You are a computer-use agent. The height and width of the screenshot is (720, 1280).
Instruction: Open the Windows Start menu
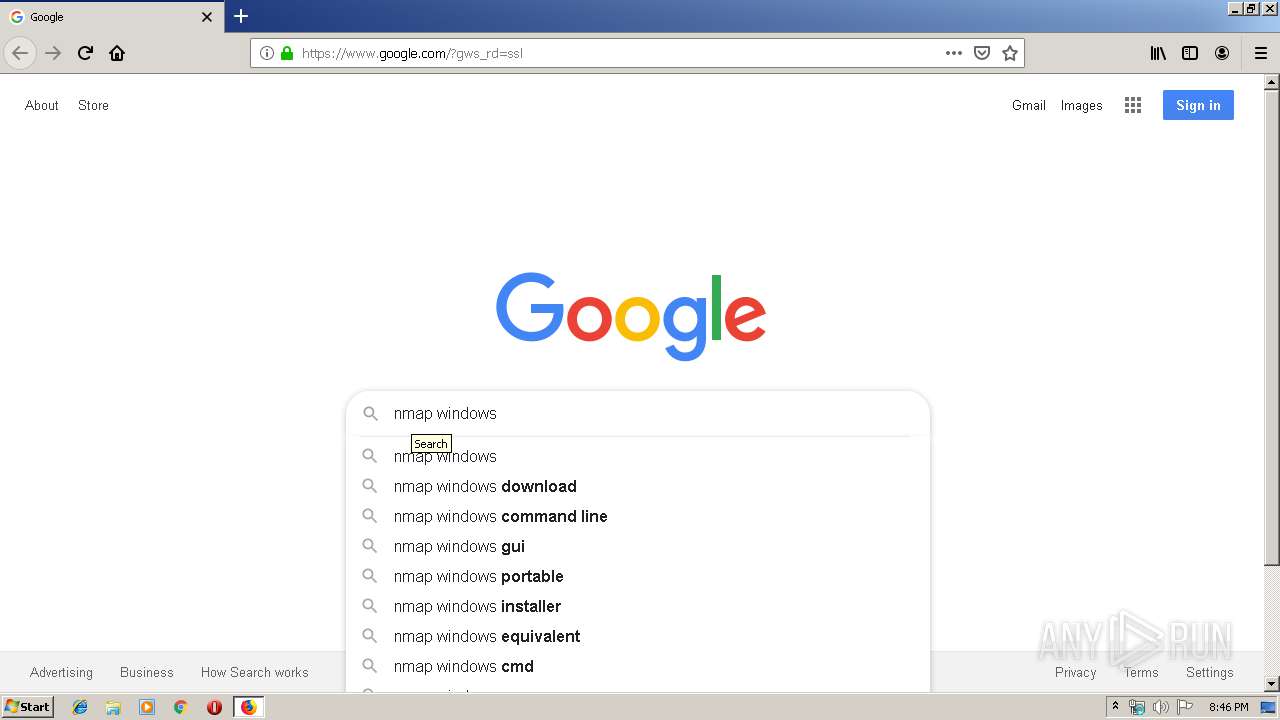click(x=28, y=707)
